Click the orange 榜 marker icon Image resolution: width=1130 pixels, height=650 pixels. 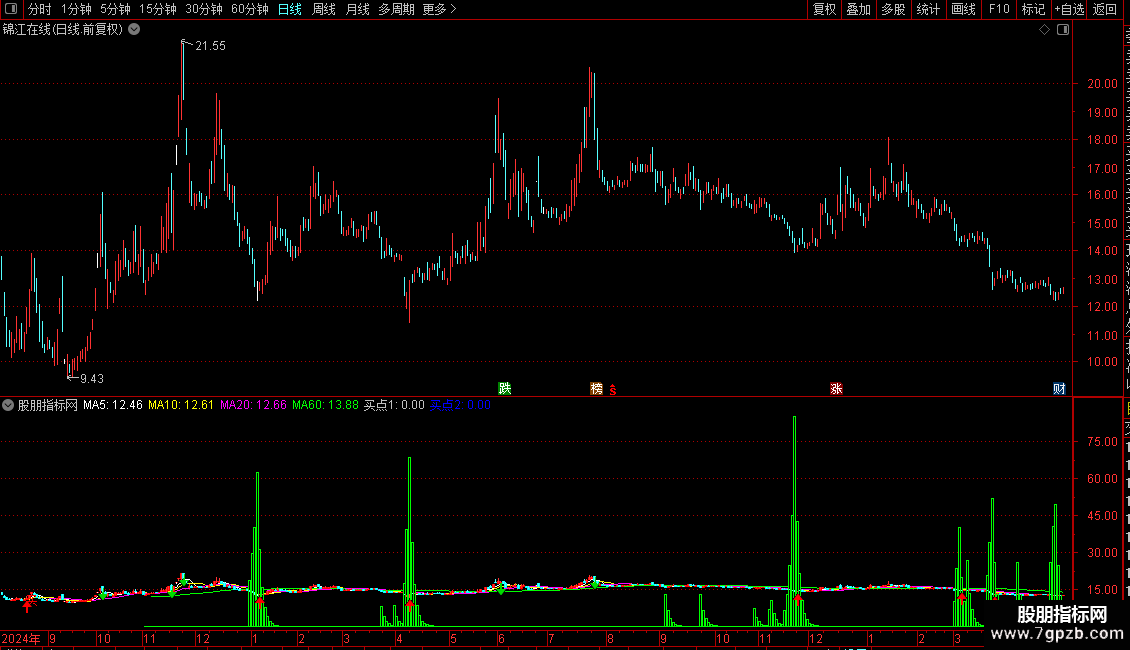(x=597, y=388)
